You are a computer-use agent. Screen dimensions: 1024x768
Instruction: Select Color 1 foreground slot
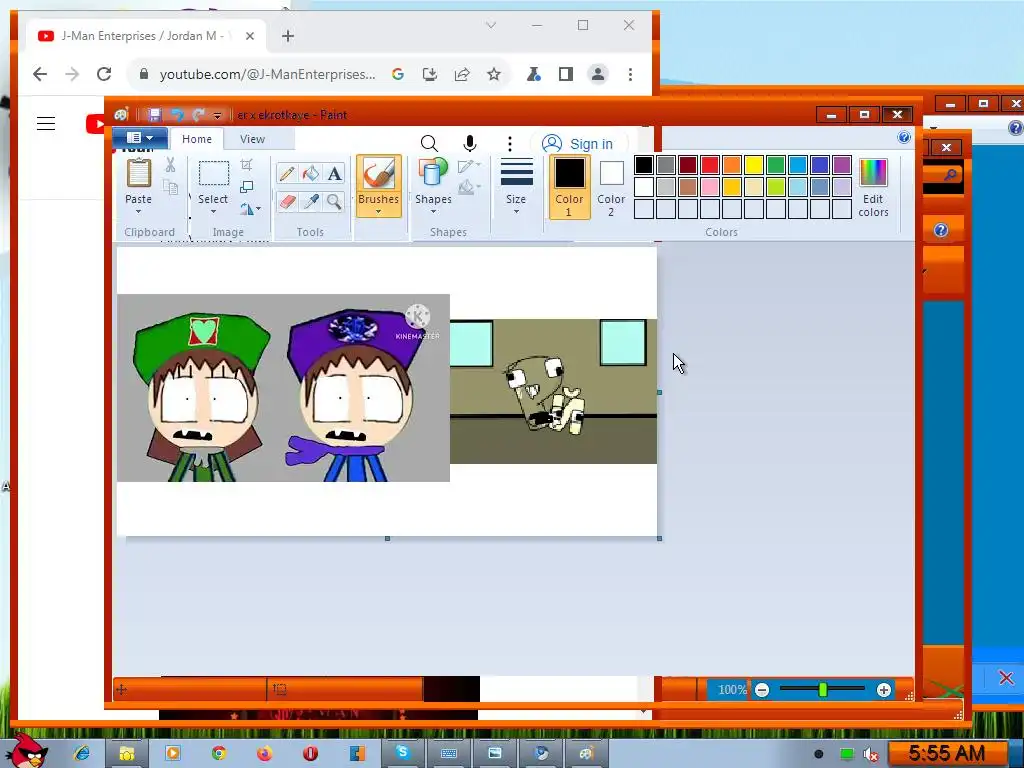569,187
